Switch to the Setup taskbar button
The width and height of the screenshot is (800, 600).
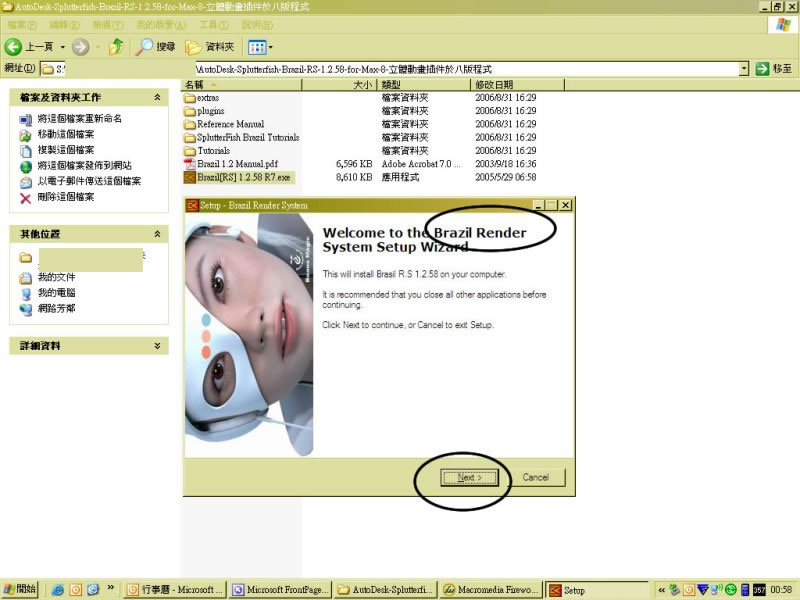click(596, 590)
